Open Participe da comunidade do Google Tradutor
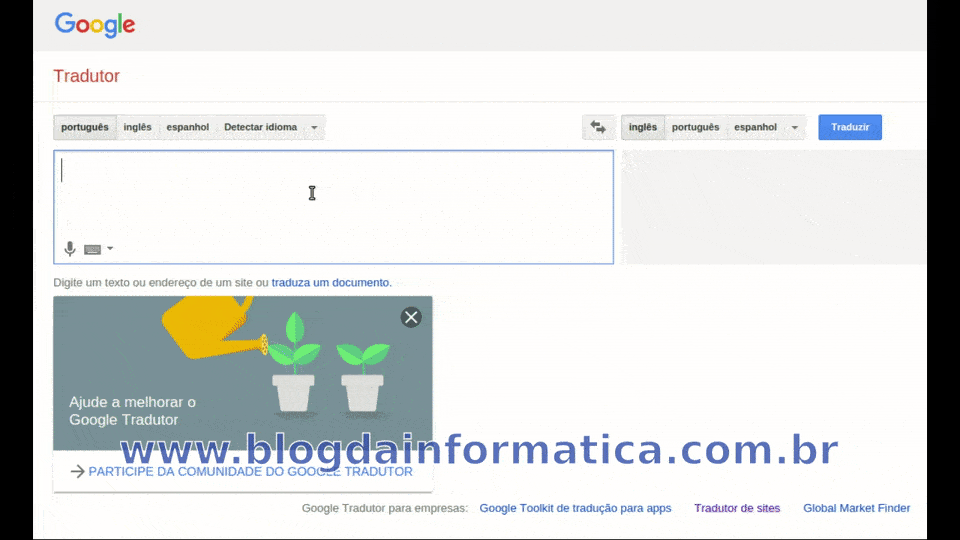Screen dimensions: 960x540 coord(250,471)
